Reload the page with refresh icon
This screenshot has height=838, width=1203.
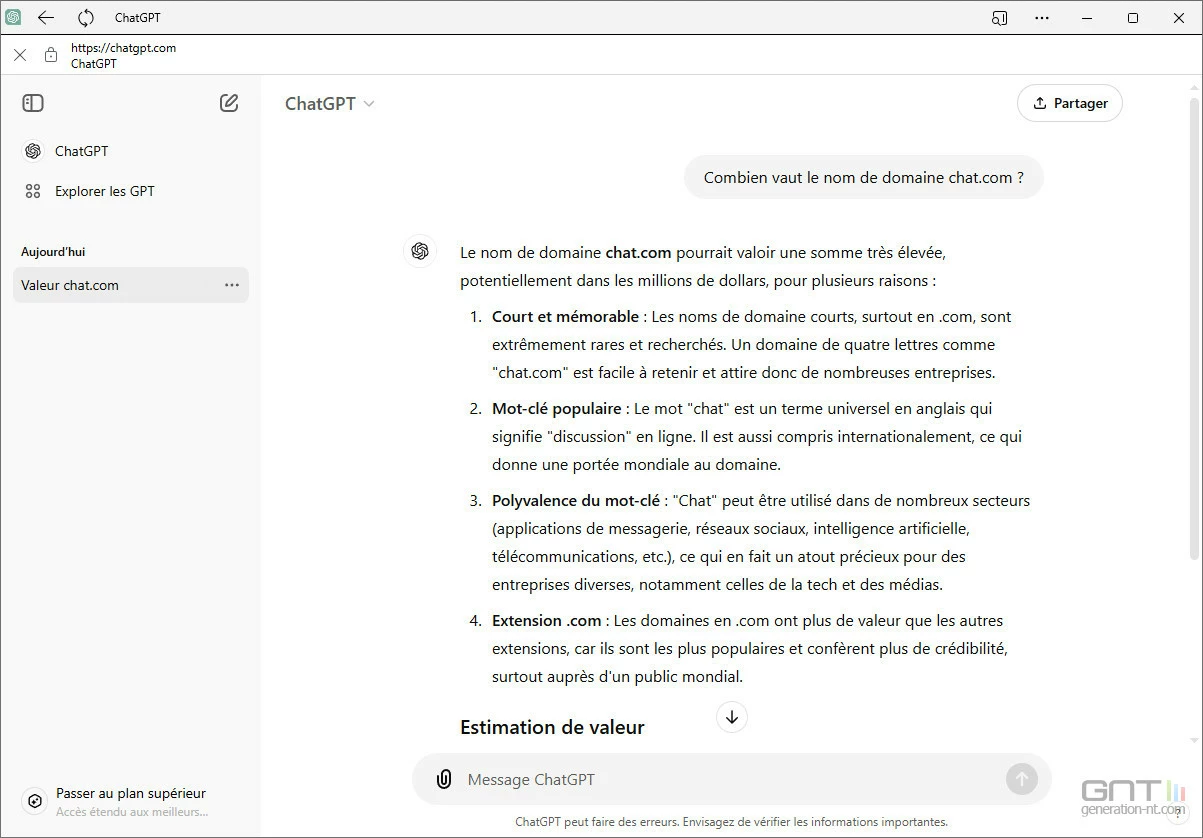[x=86, y=18]
